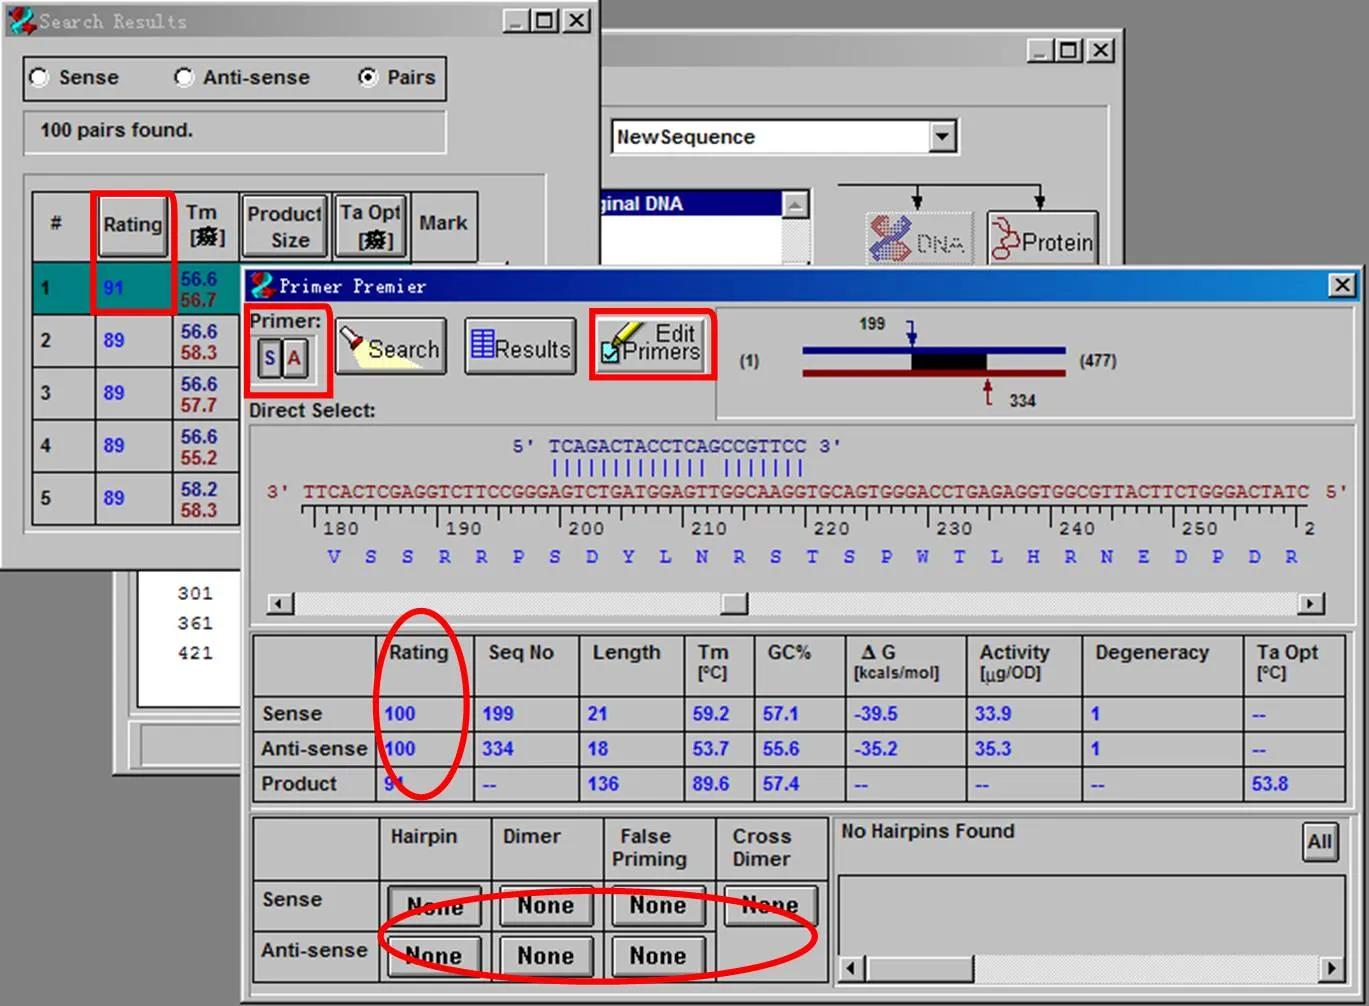Click the Sense Tm value 59.2

click(711, 714)
